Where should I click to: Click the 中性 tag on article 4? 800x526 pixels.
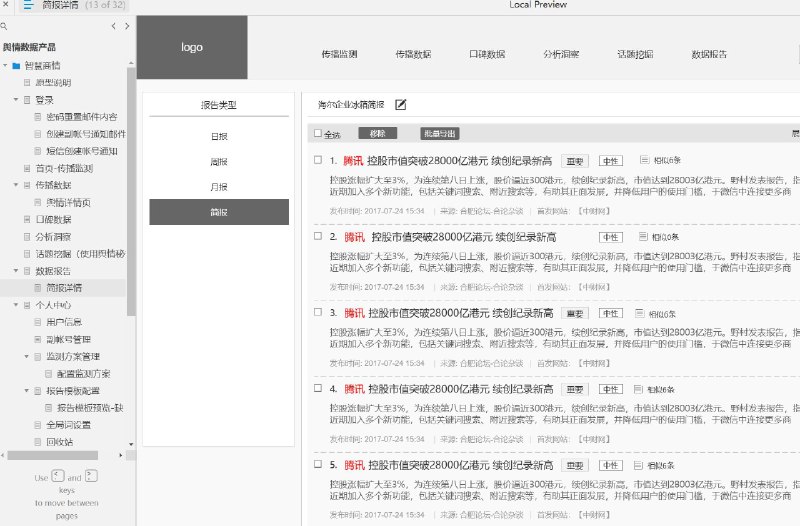(x=611, y=389)
